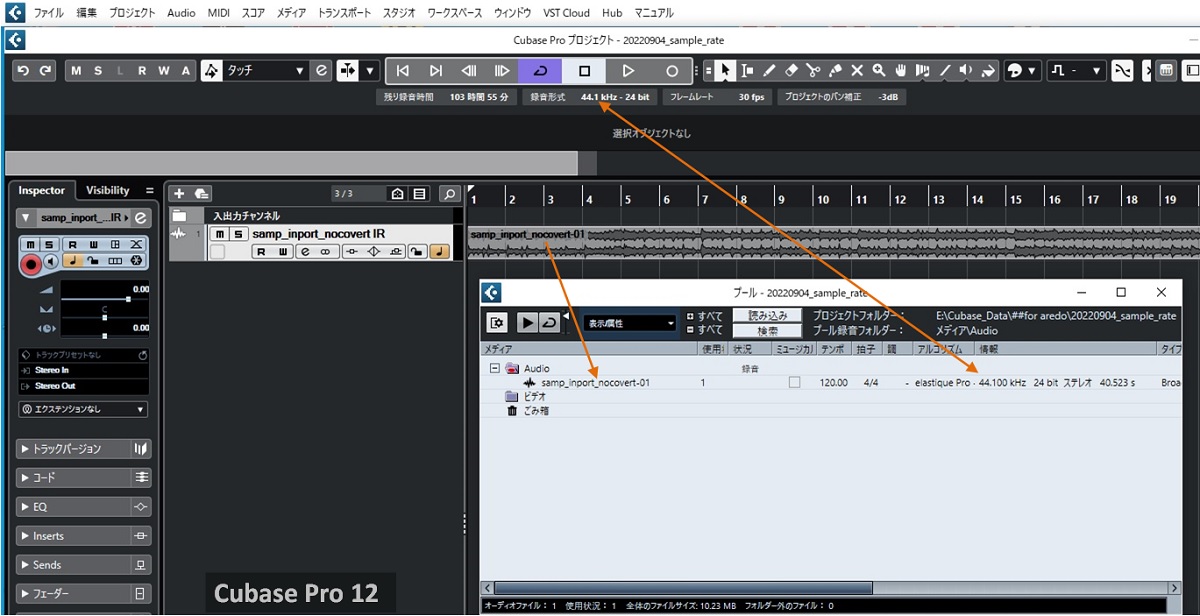Open the エクステンションなし dropdown
The height and width of the screenshot is (616, 1200).
pos(84,409)
